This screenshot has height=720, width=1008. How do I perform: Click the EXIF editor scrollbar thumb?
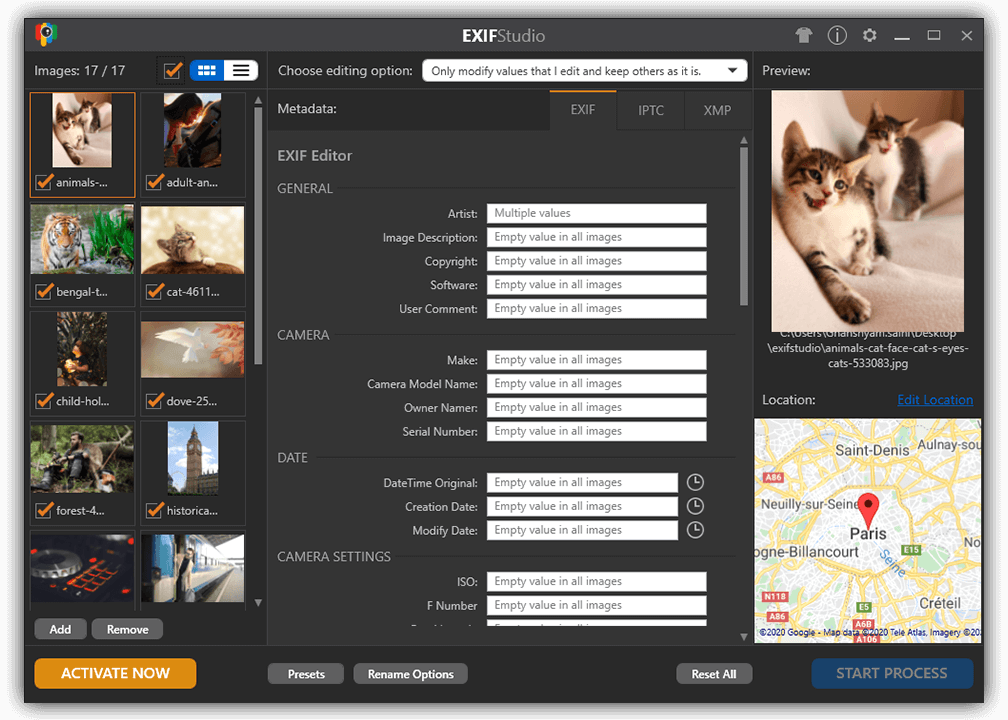744,226
